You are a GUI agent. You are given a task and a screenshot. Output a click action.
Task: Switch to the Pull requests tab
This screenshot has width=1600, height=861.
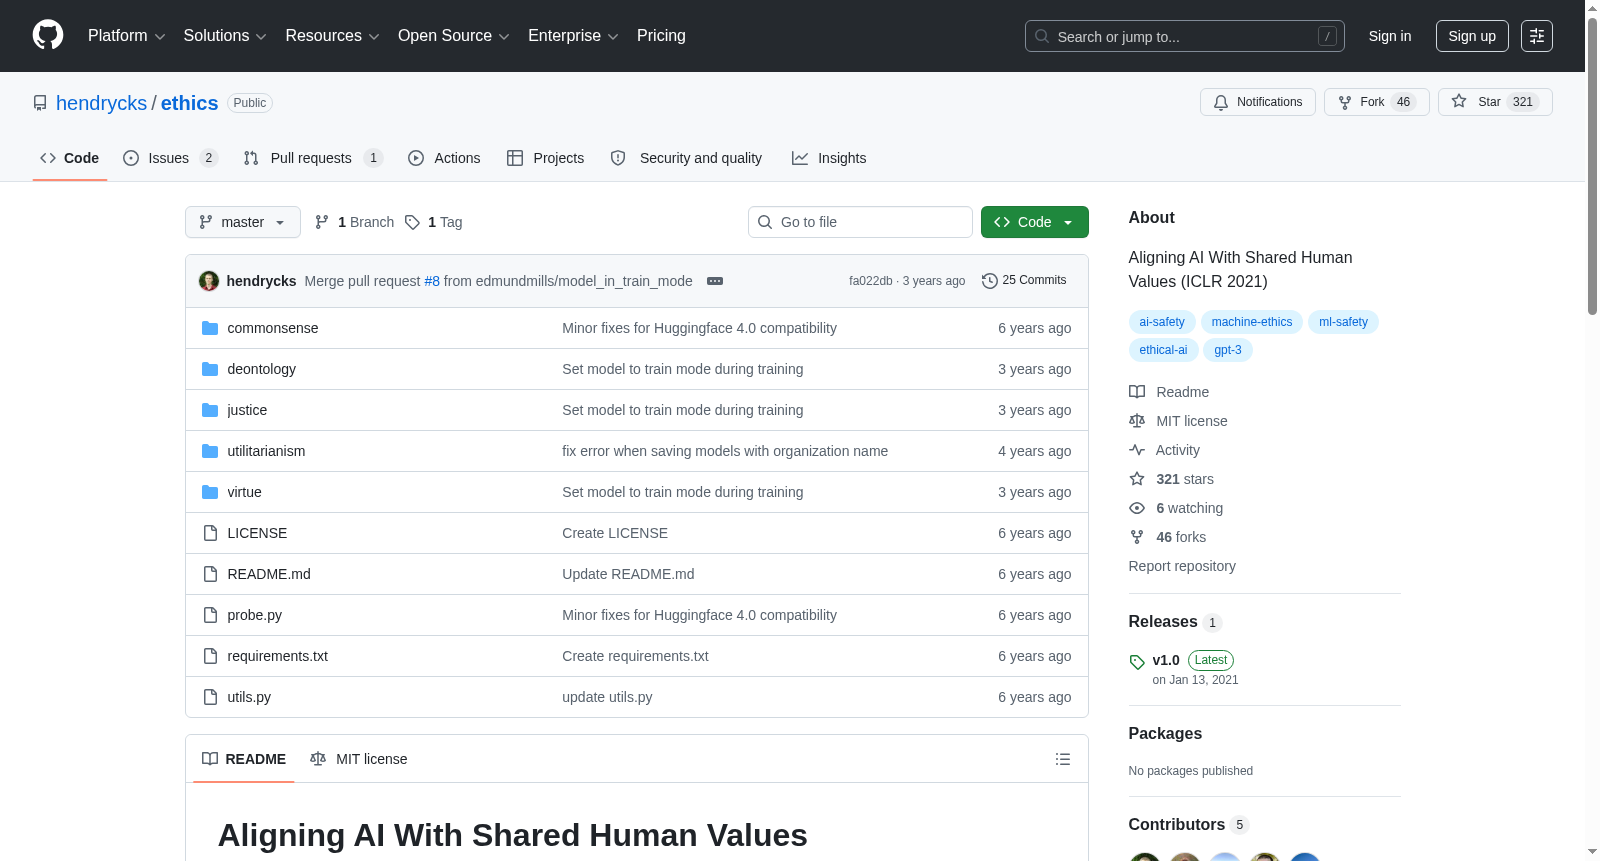[x=313, y=158]
